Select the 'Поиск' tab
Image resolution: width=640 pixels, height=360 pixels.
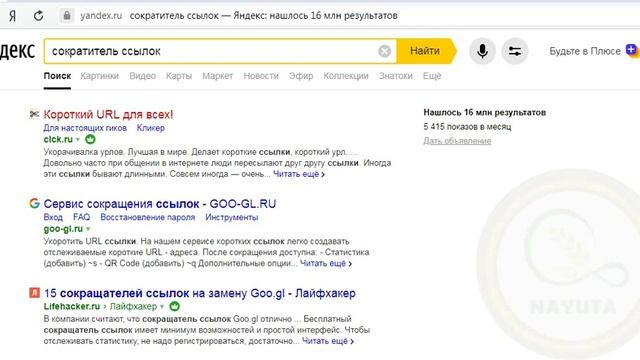[57, 76]
